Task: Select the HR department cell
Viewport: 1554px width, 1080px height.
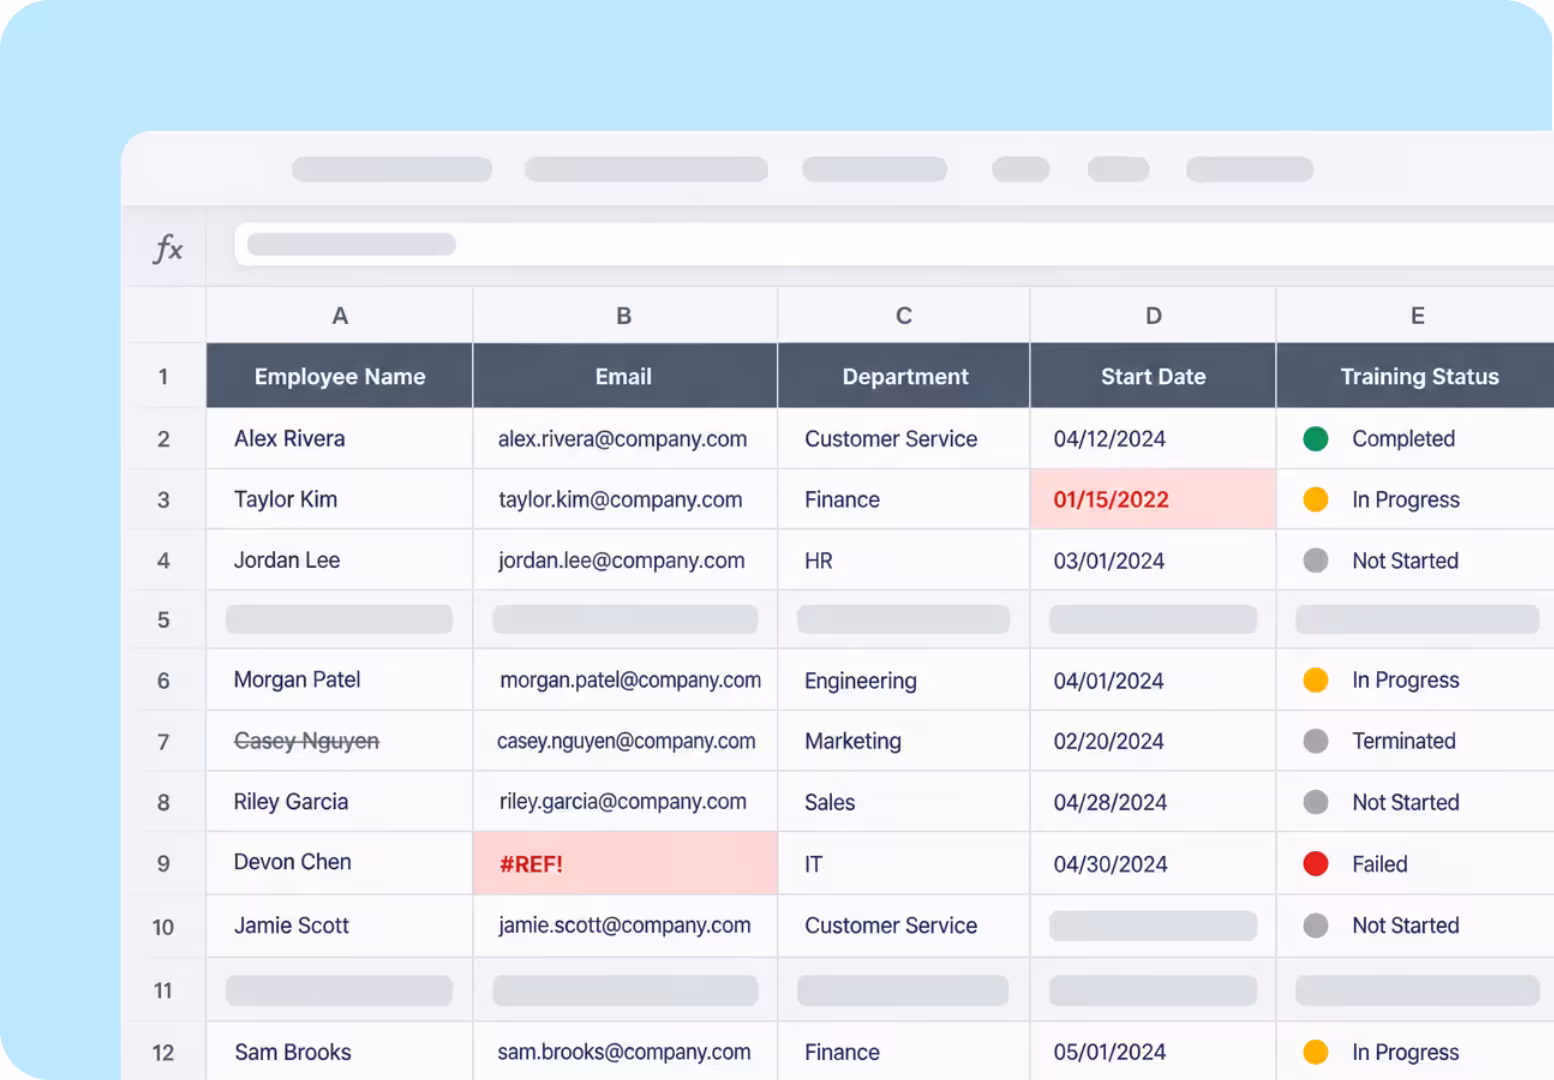Action: 904,561
